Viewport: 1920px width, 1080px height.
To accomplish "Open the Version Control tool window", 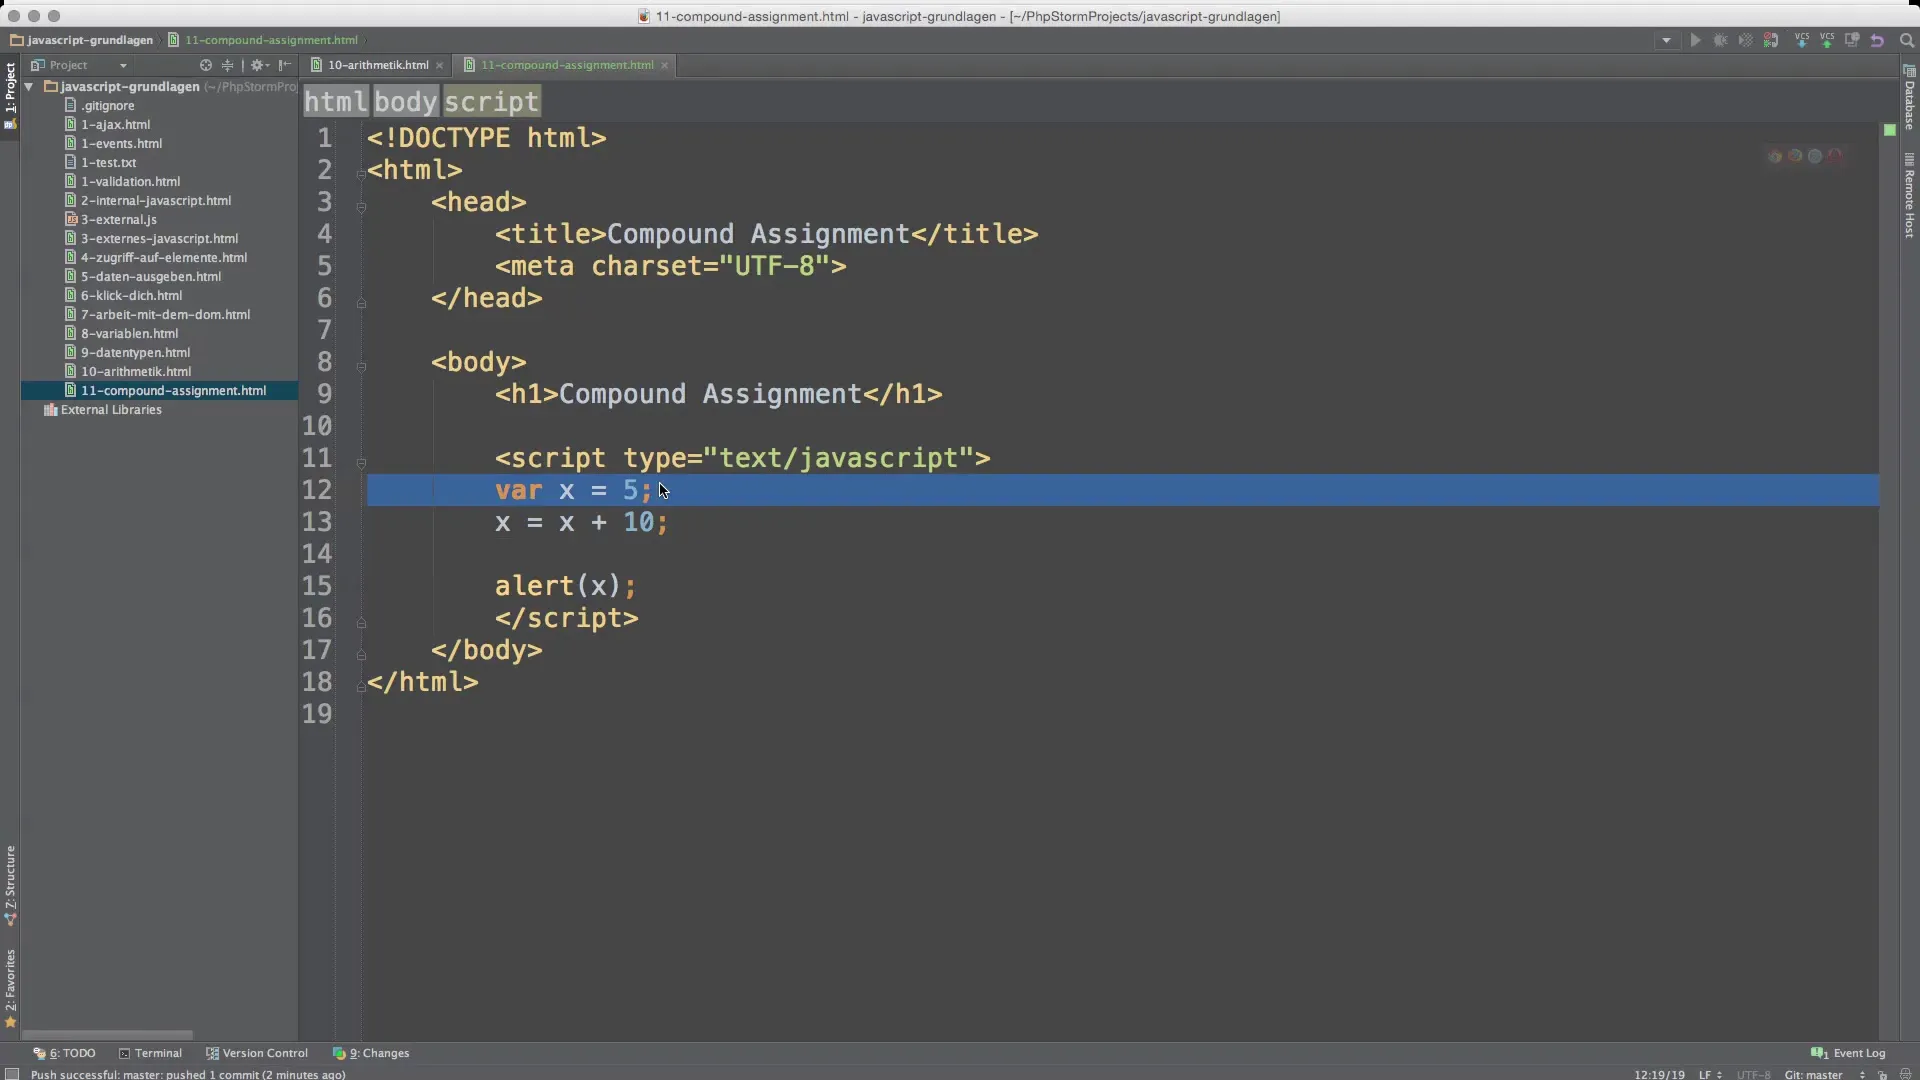I will pos(257,1053).
